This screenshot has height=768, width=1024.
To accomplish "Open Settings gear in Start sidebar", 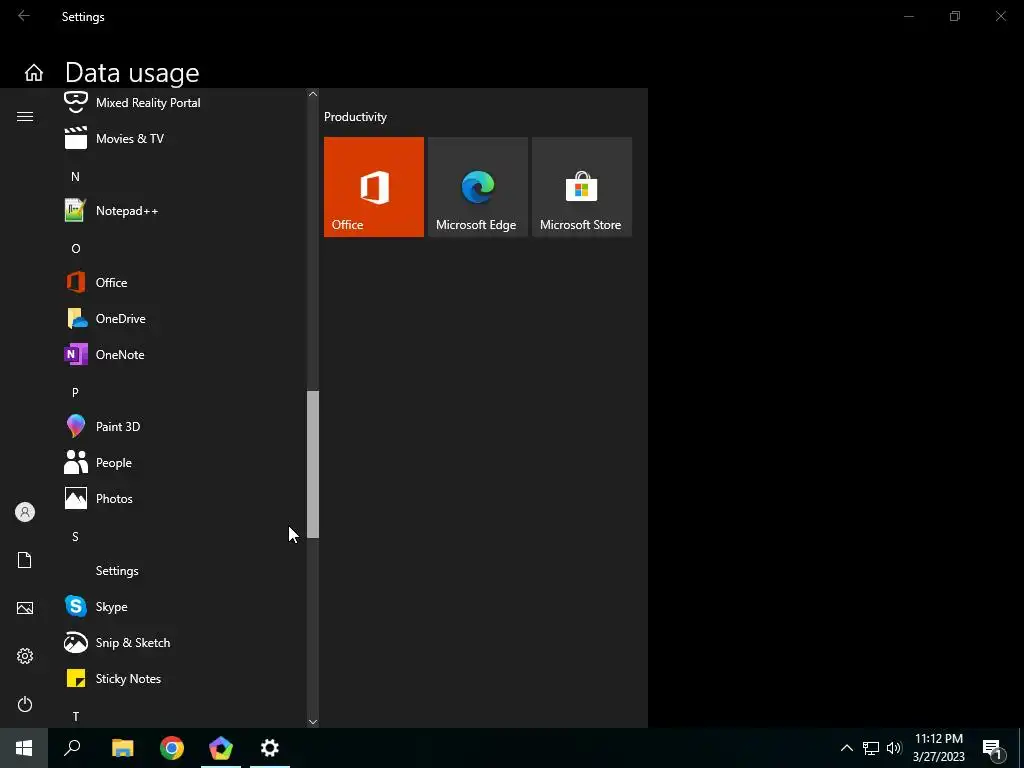I will pos(25,656).
